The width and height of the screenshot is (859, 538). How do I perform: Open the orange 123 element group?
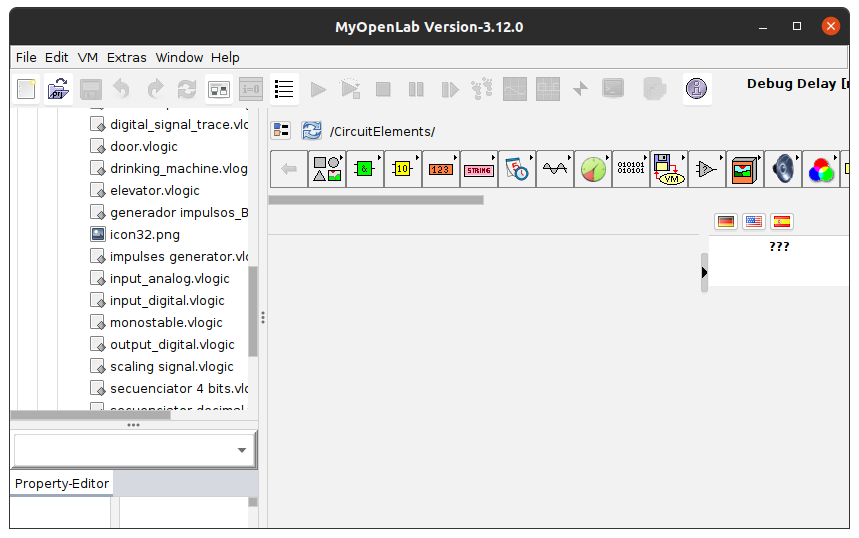pos(441,169)
